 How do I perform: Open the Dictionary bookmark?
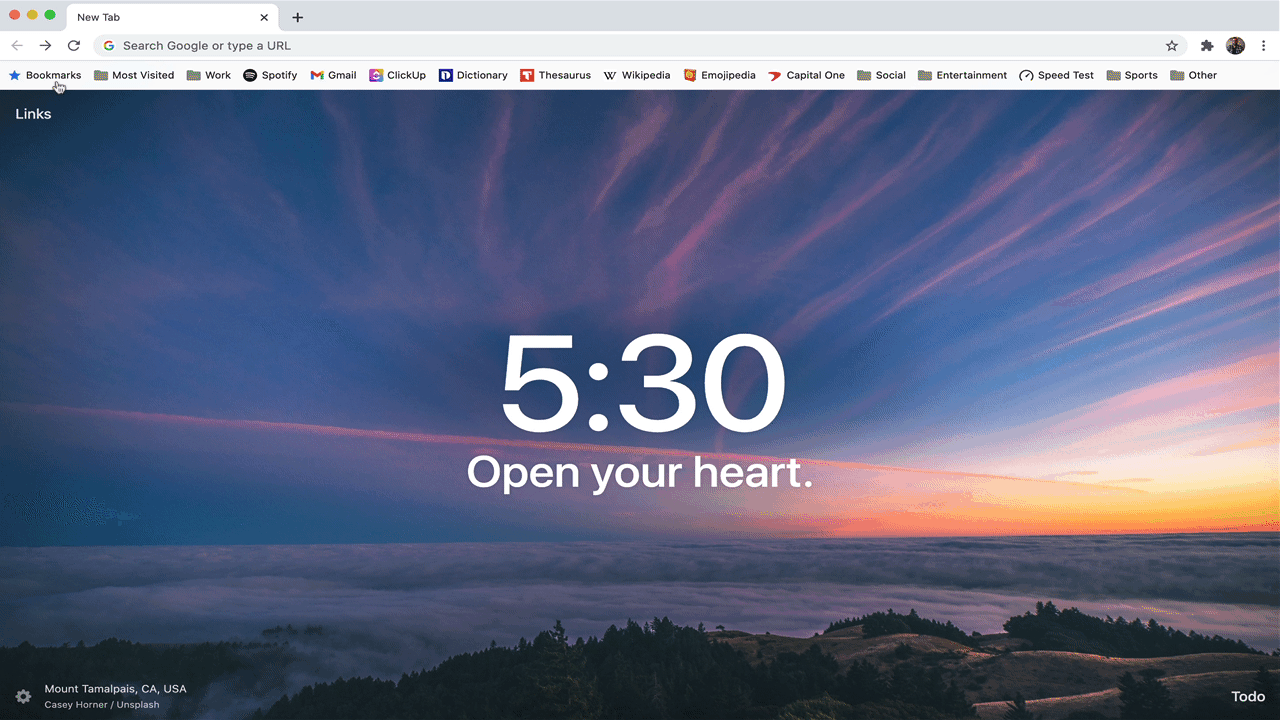pos(473,75)
